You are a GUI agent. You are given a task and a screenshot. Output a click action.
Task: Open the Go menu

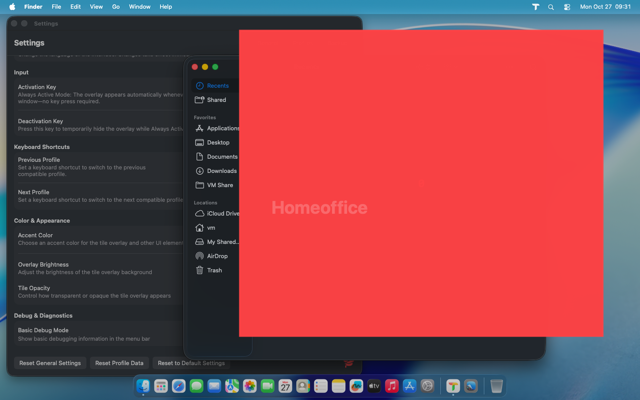tap(116, 7)
